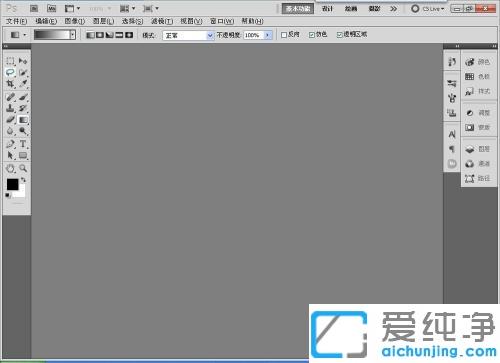This screenshot has height=363, width=500.
Task: Open the 图层(L) menu
Action: [x=103, y=21]
